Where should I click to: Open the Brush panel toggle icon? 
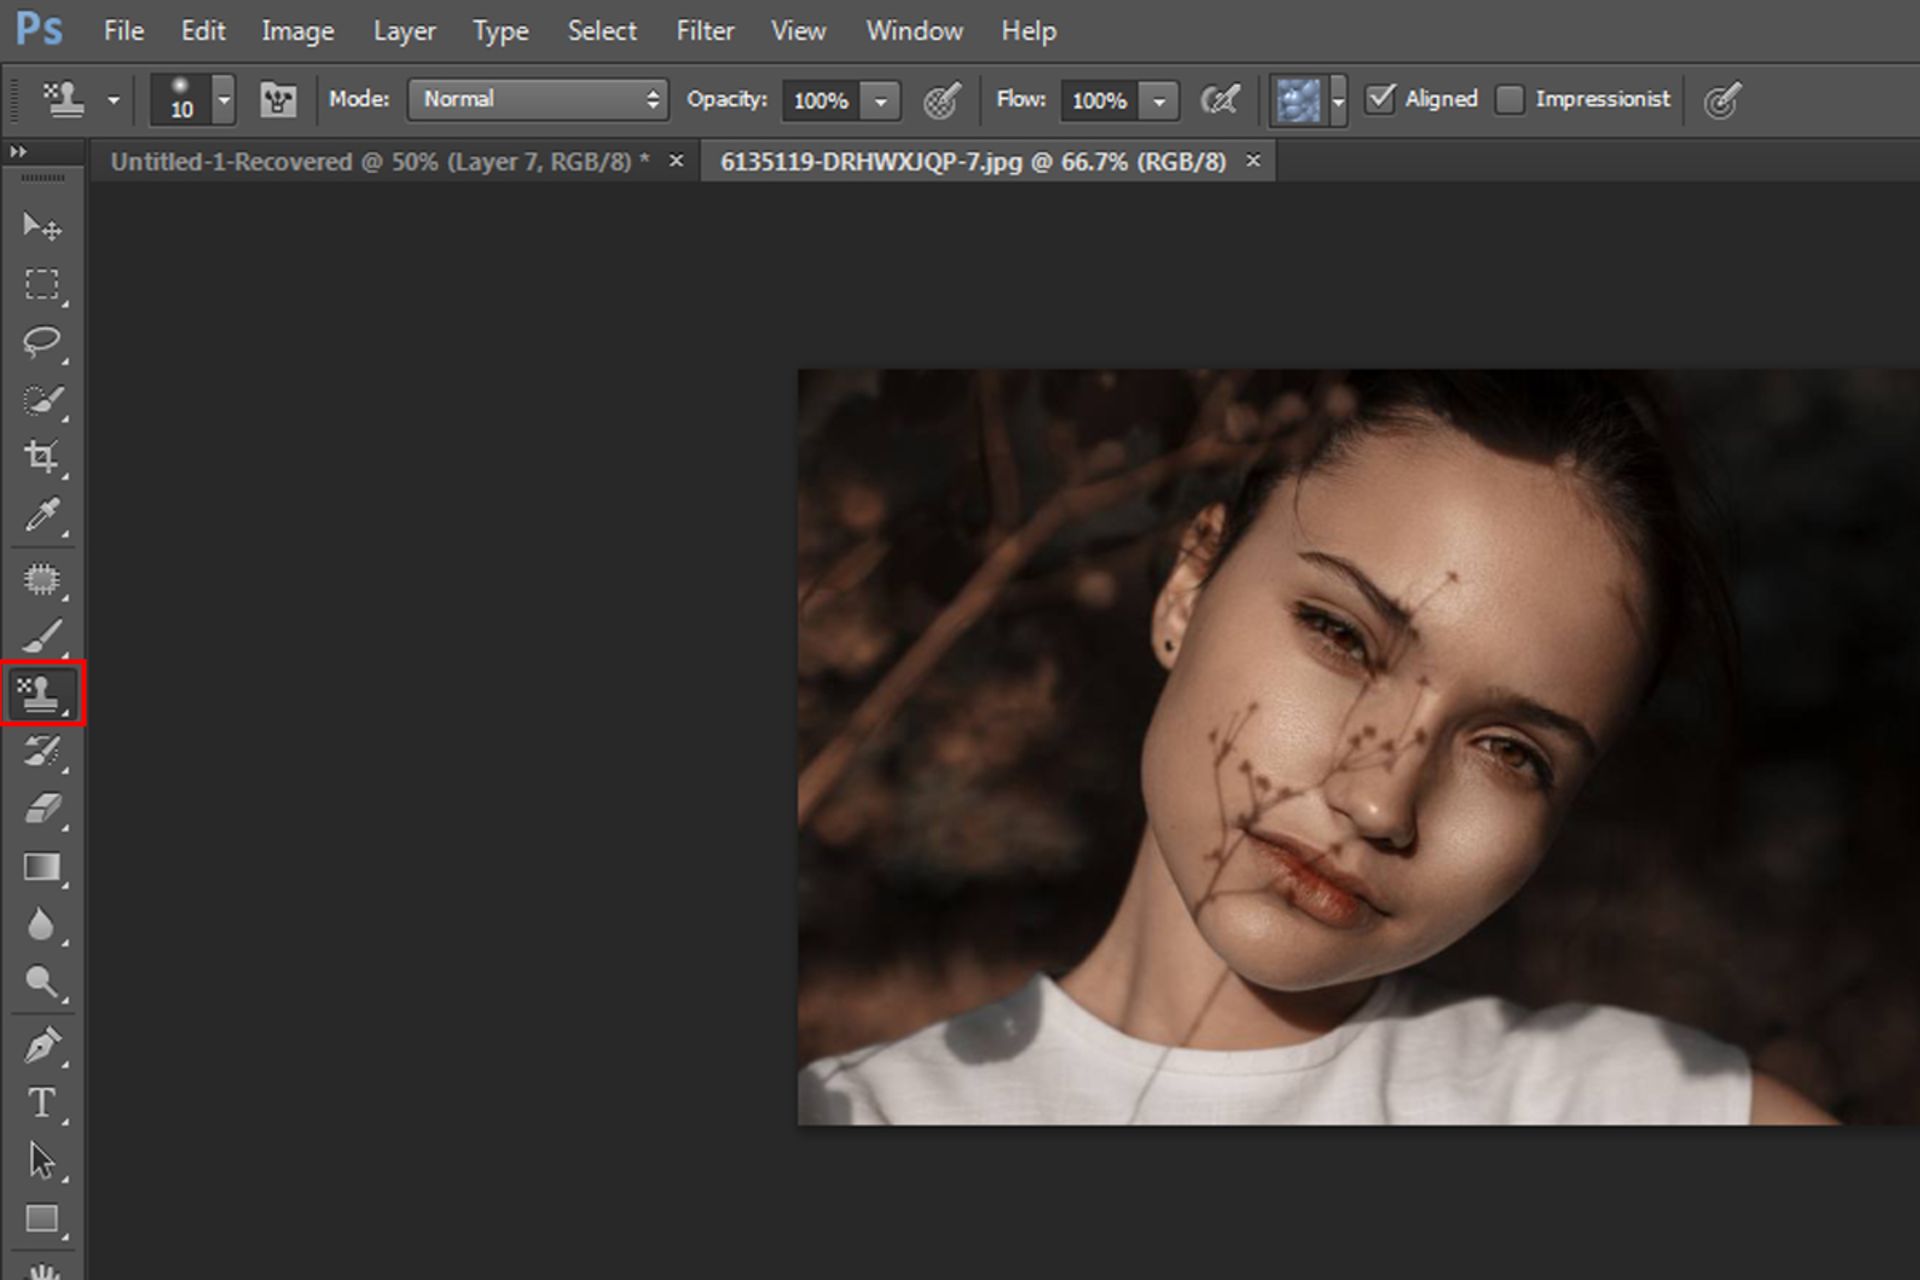(x=278, y=99)
